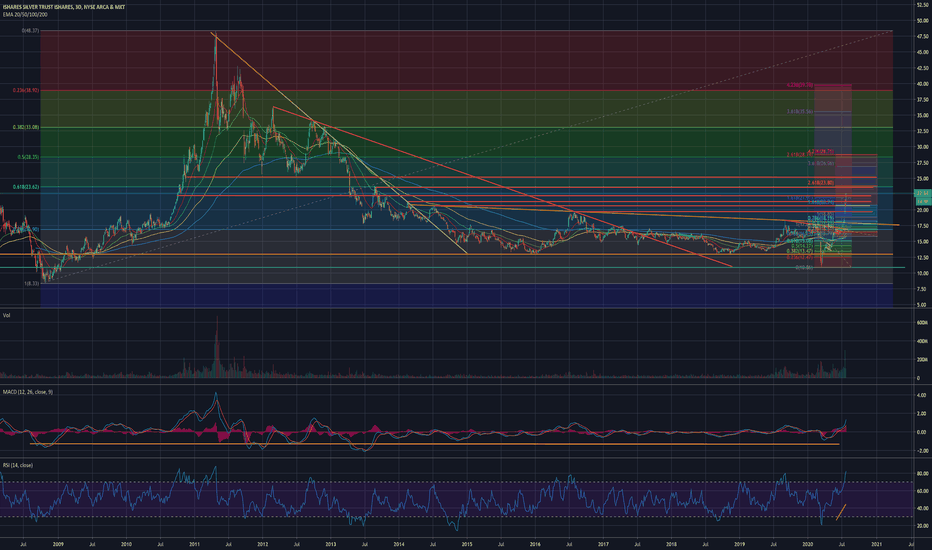Viewport: 932px width, 550px height.
Task: Select the RSI (14, close) label
Action: 18,465
